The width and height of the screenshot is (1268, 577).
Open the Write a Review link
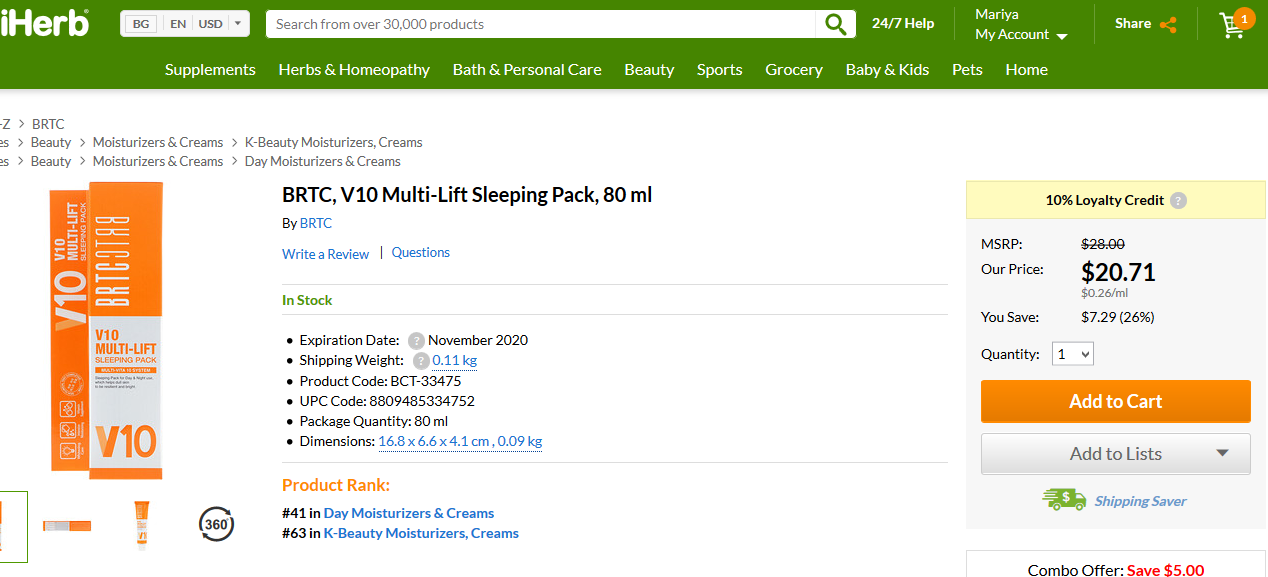(325, 254)
